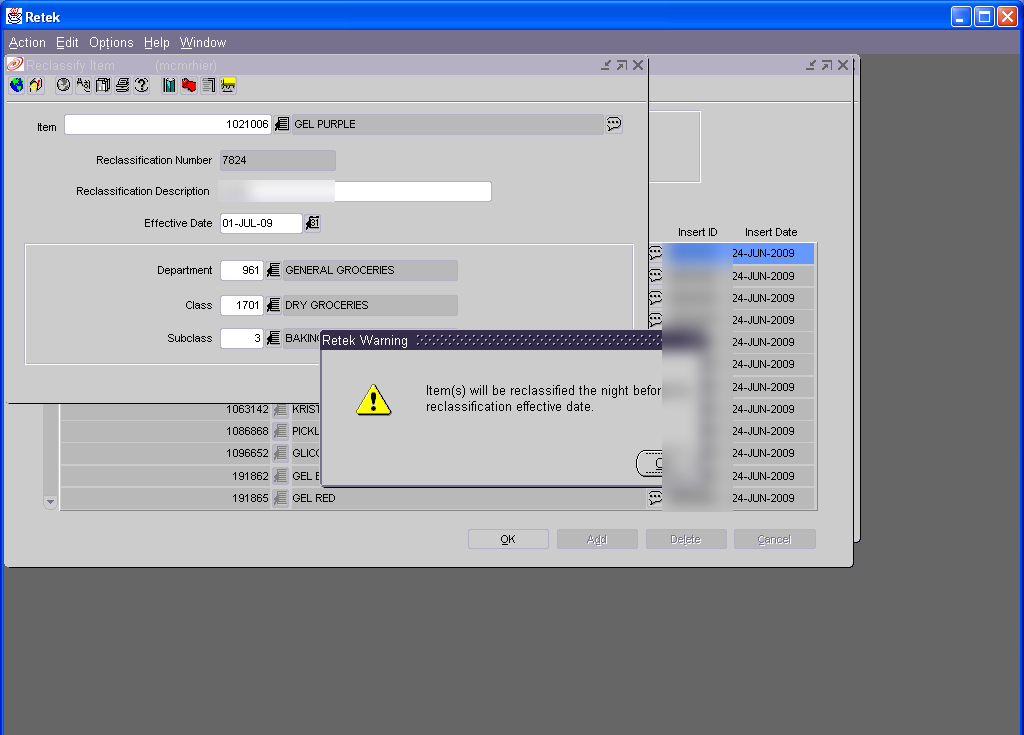This screenshot has width=1024, height=735.
Task: Open the item list-of-values next to 1021006
Action: coord(282,124)
